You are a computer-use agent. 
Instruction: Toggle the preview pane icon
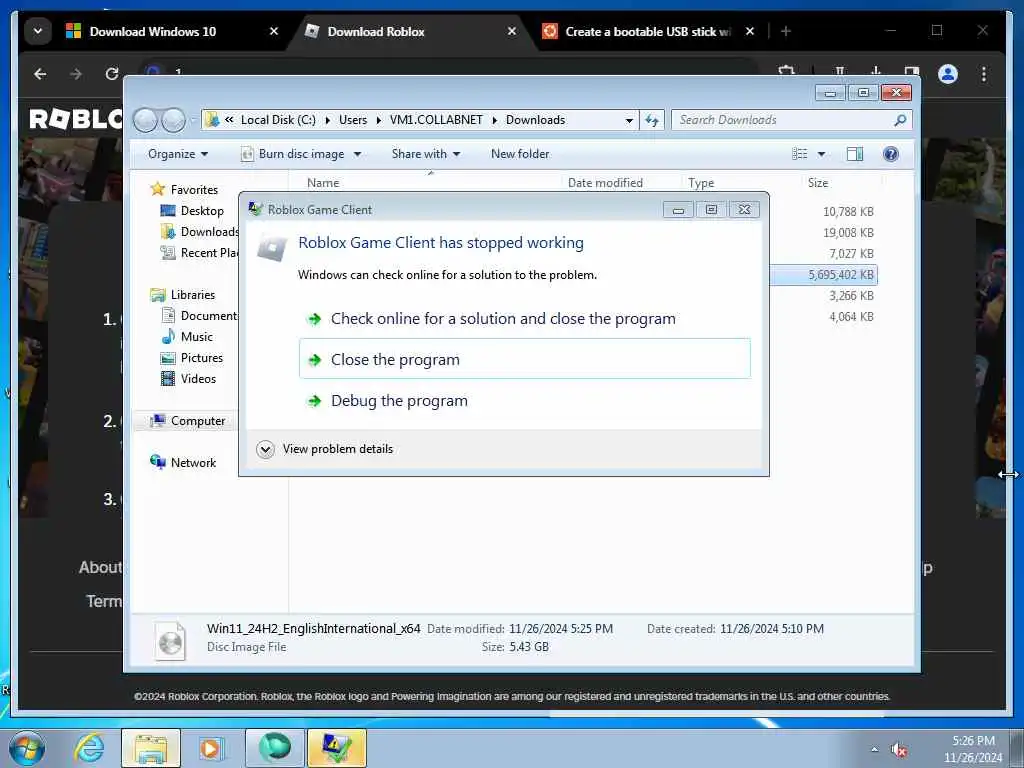tap(855, 154)
